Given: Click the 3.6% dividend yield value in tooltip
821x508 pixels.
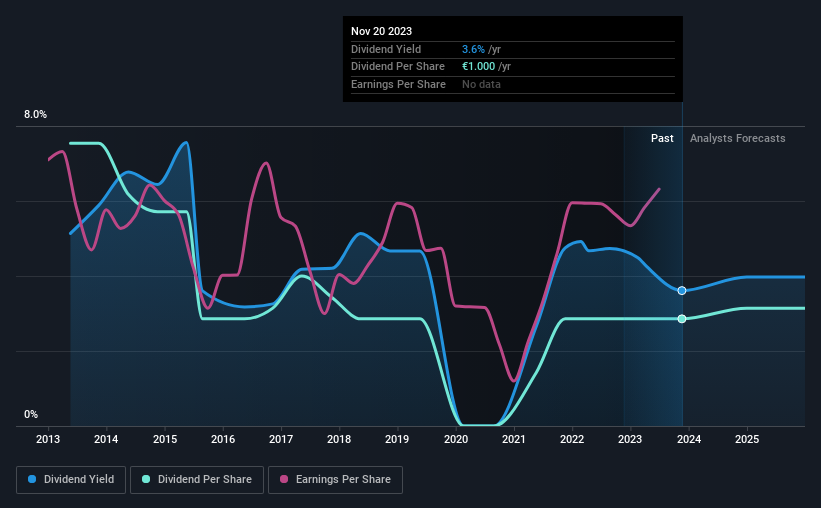Looking at the screenshot, I should pos(473,49).
